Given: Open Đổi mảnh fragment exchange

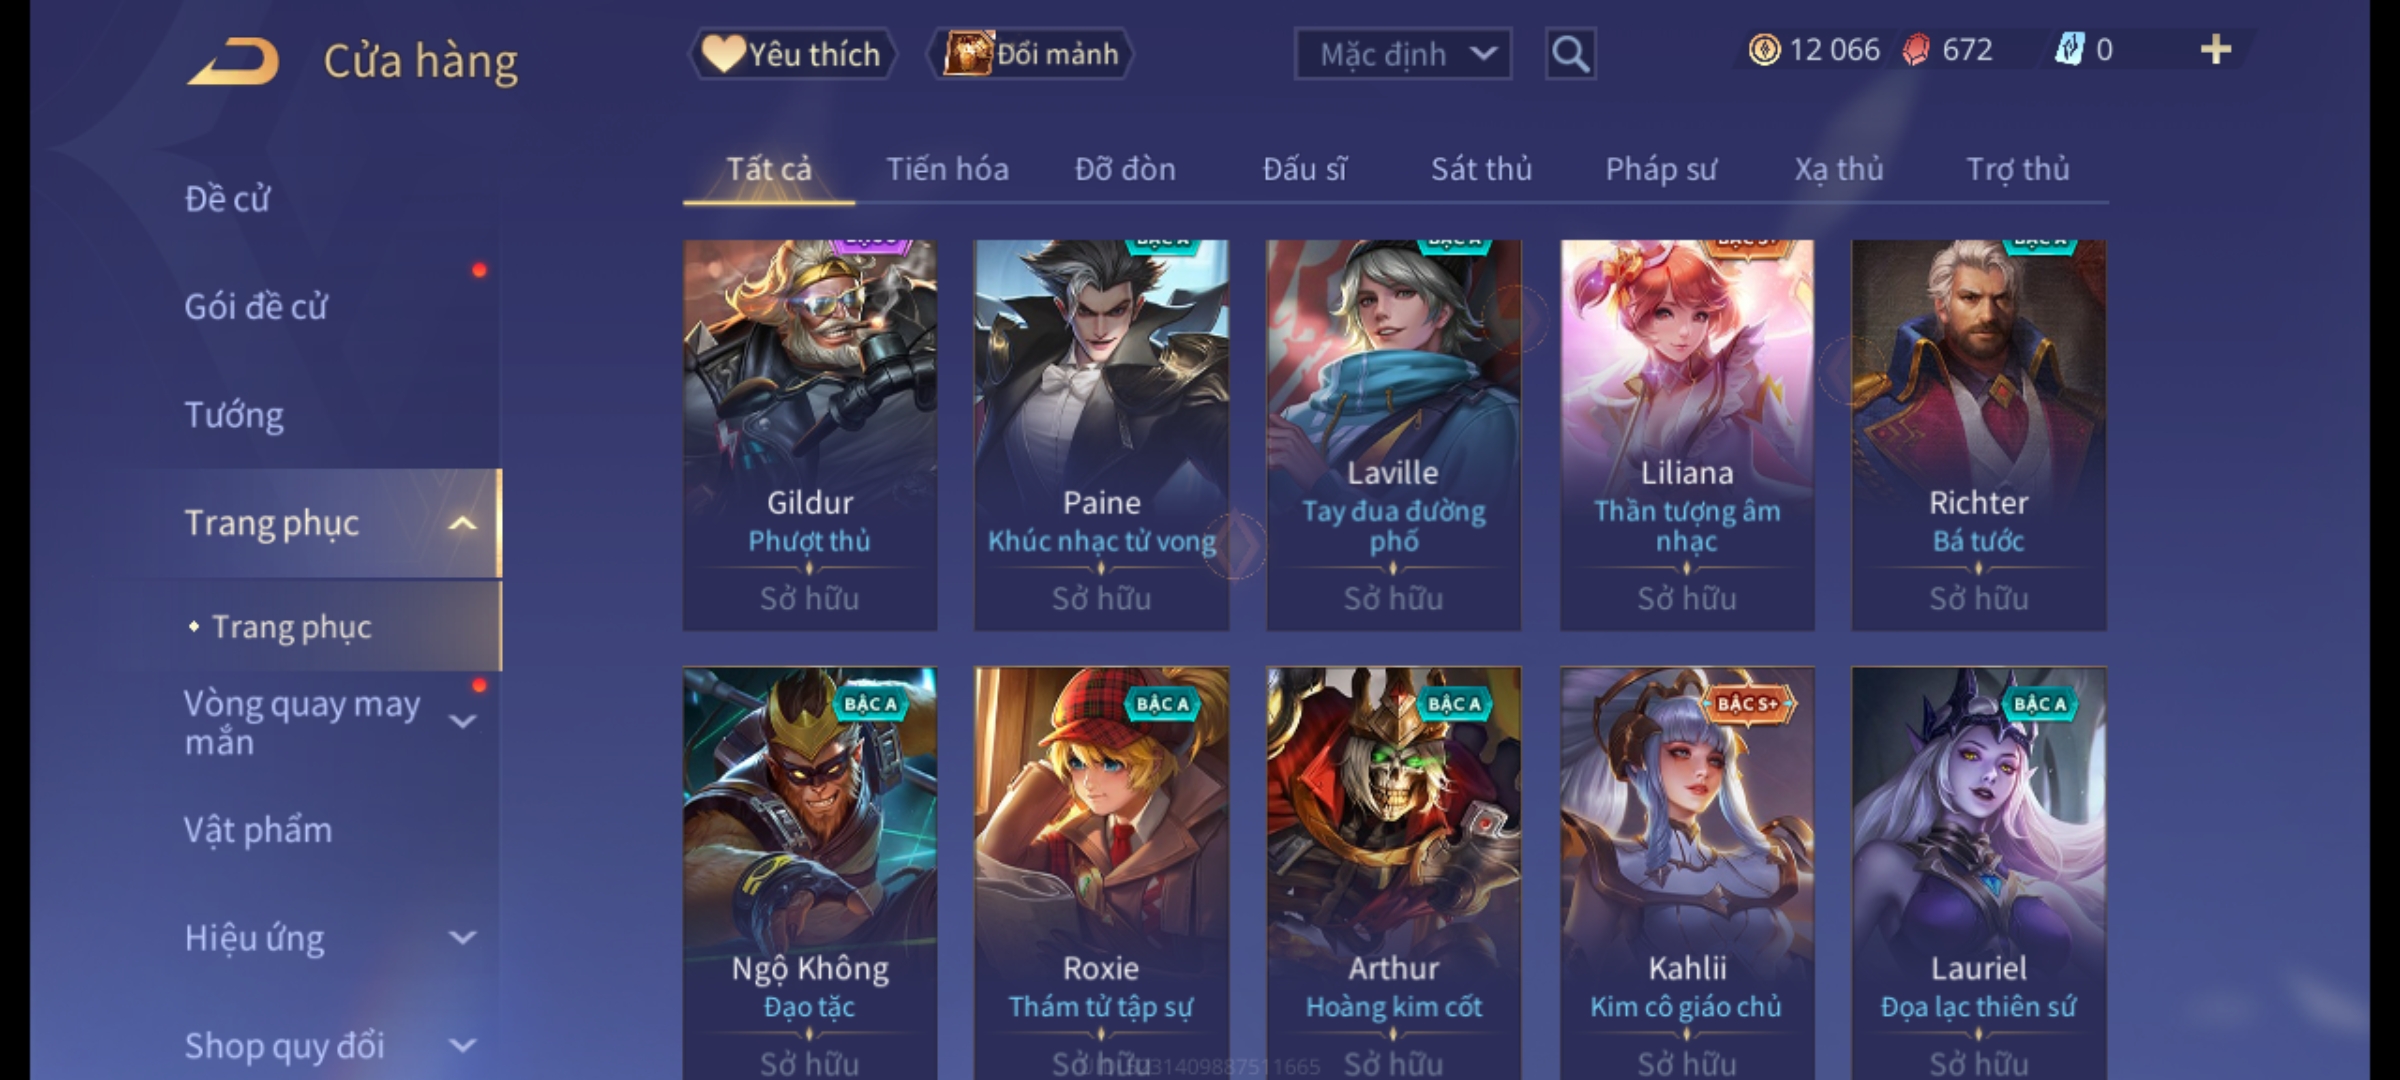Looking at the screenshot, I should click(x=1030, y=54).
